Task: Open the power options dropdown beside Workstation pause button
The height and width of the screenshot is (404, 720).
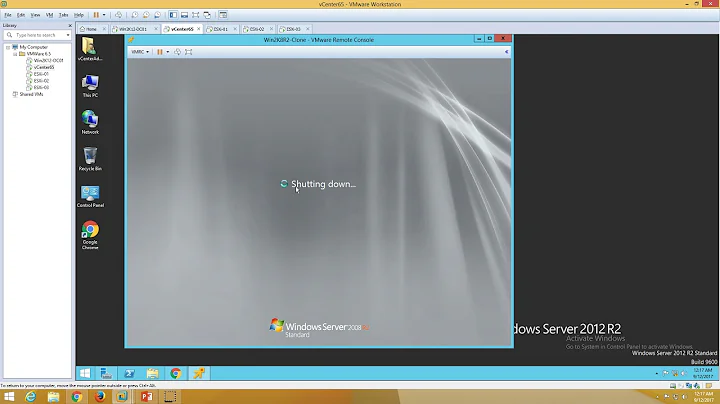Action: point(104,15)
